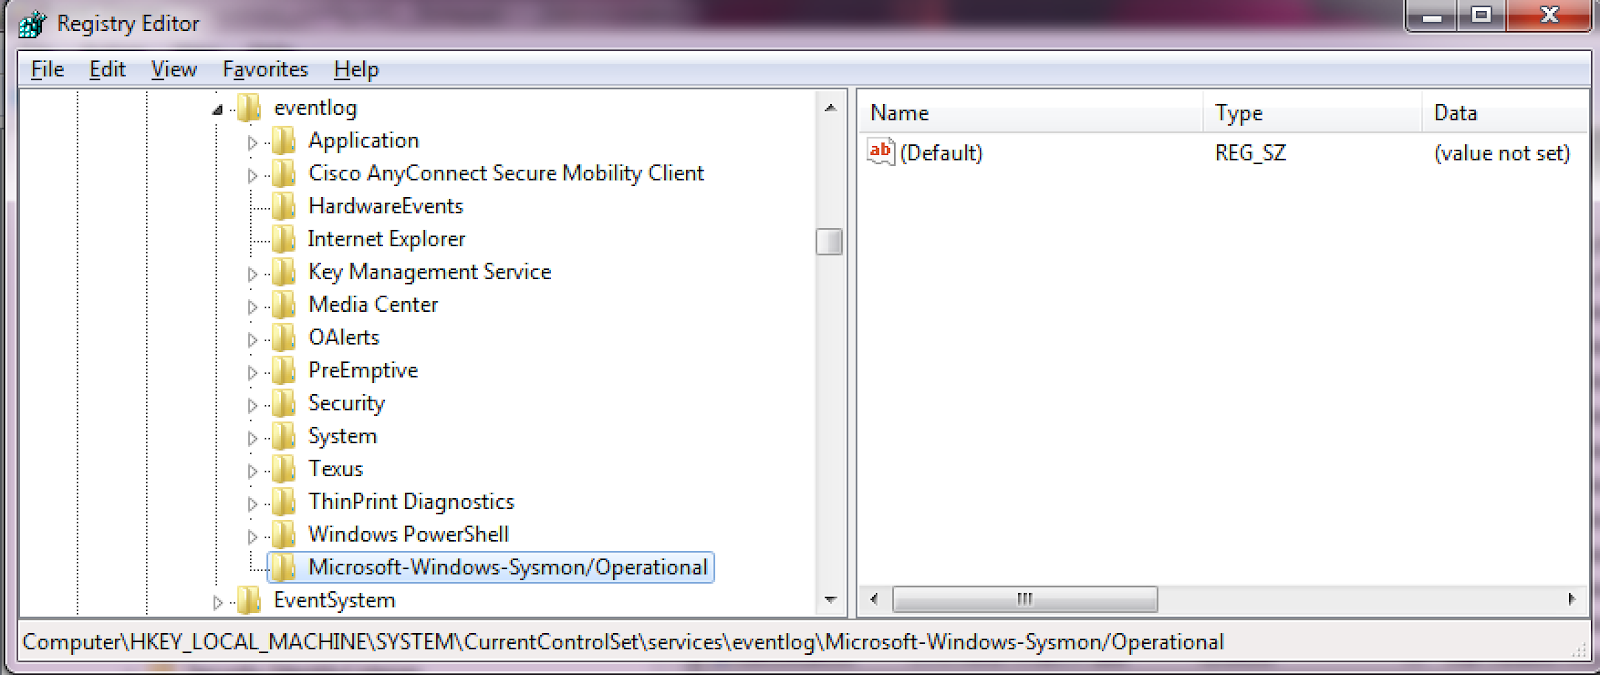Expand the OAlerts key
This screenshot has height=675, width=1600.
click(x=252, y=339)
